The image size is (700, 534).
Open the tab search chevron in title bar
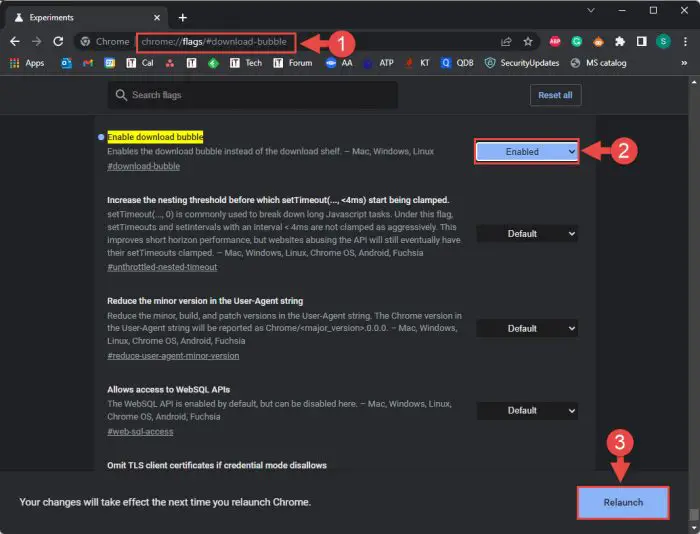click(x=591, y=10)
